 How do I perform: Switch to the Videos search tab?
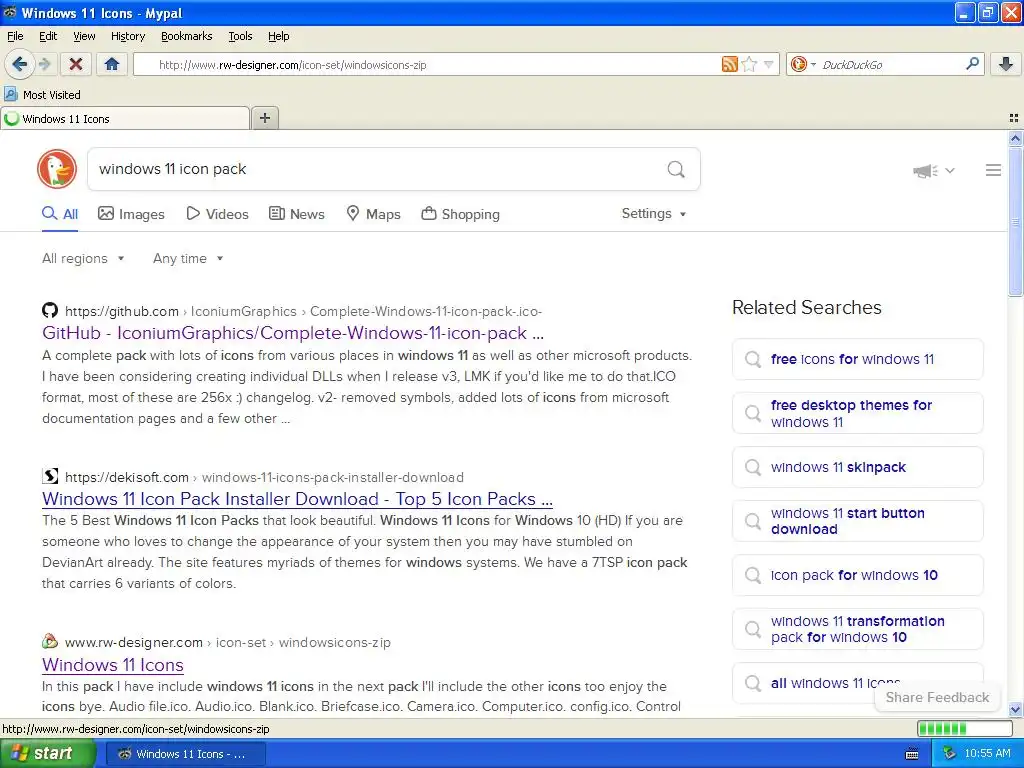[217, 214]
